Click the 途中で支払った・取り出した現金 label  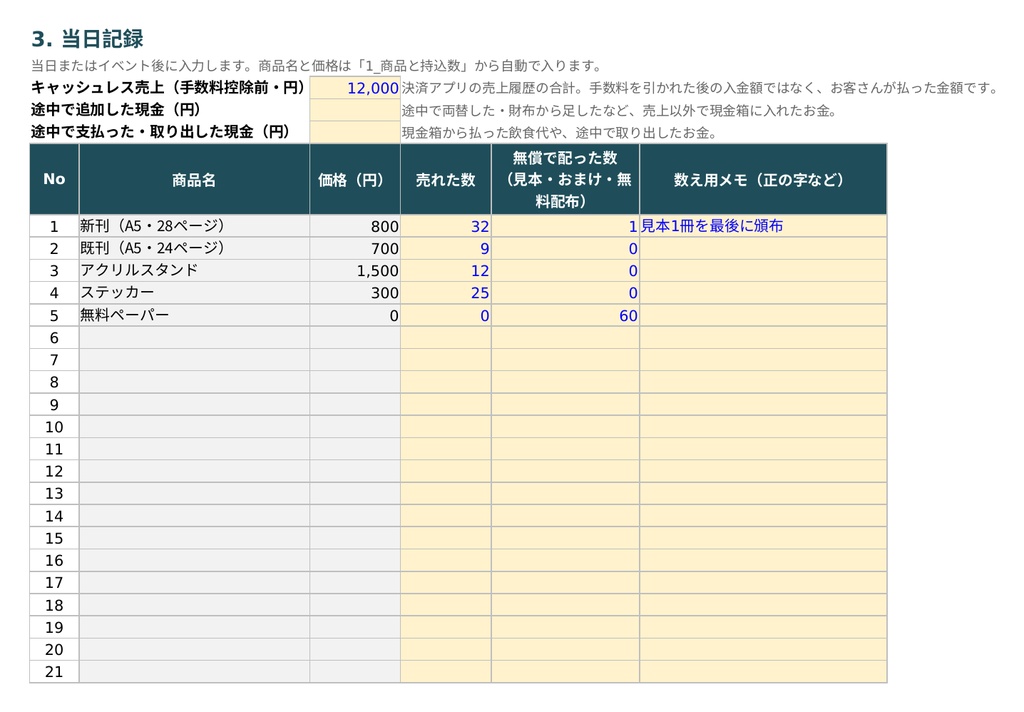160,132
